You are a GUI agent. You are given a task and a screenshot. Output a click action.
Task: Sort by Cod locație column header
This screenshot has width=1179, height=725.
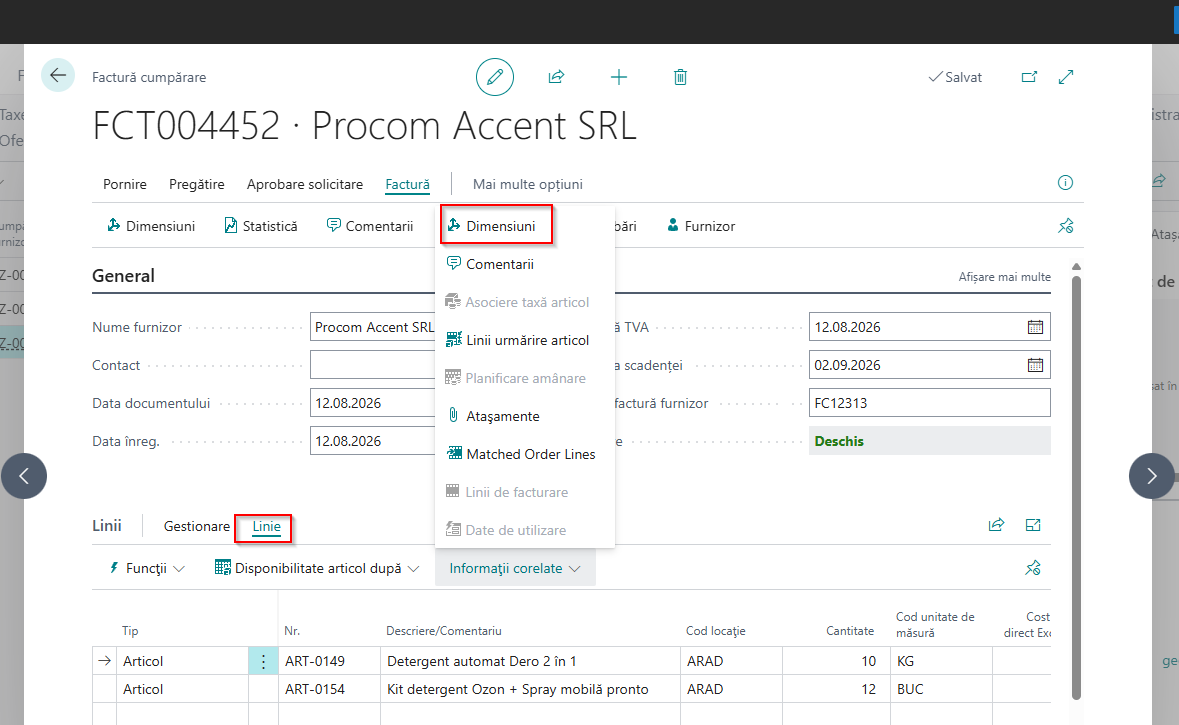pyautogui.click(x=715, y=631)
